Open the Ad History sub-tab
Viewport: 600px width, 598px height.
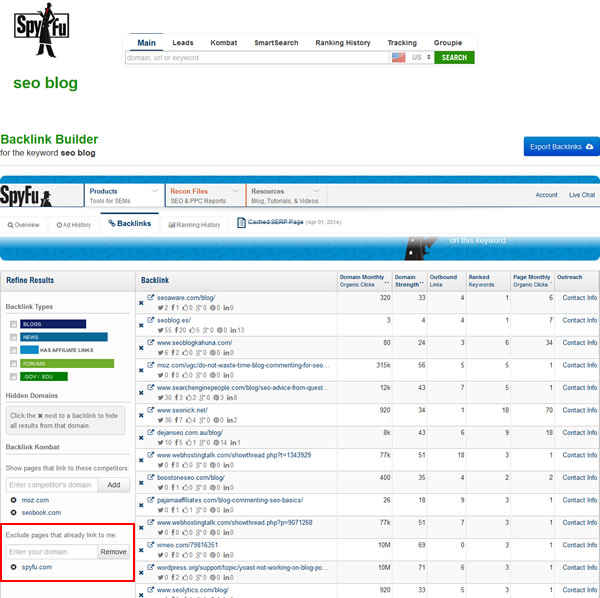[x=74, y=225]
